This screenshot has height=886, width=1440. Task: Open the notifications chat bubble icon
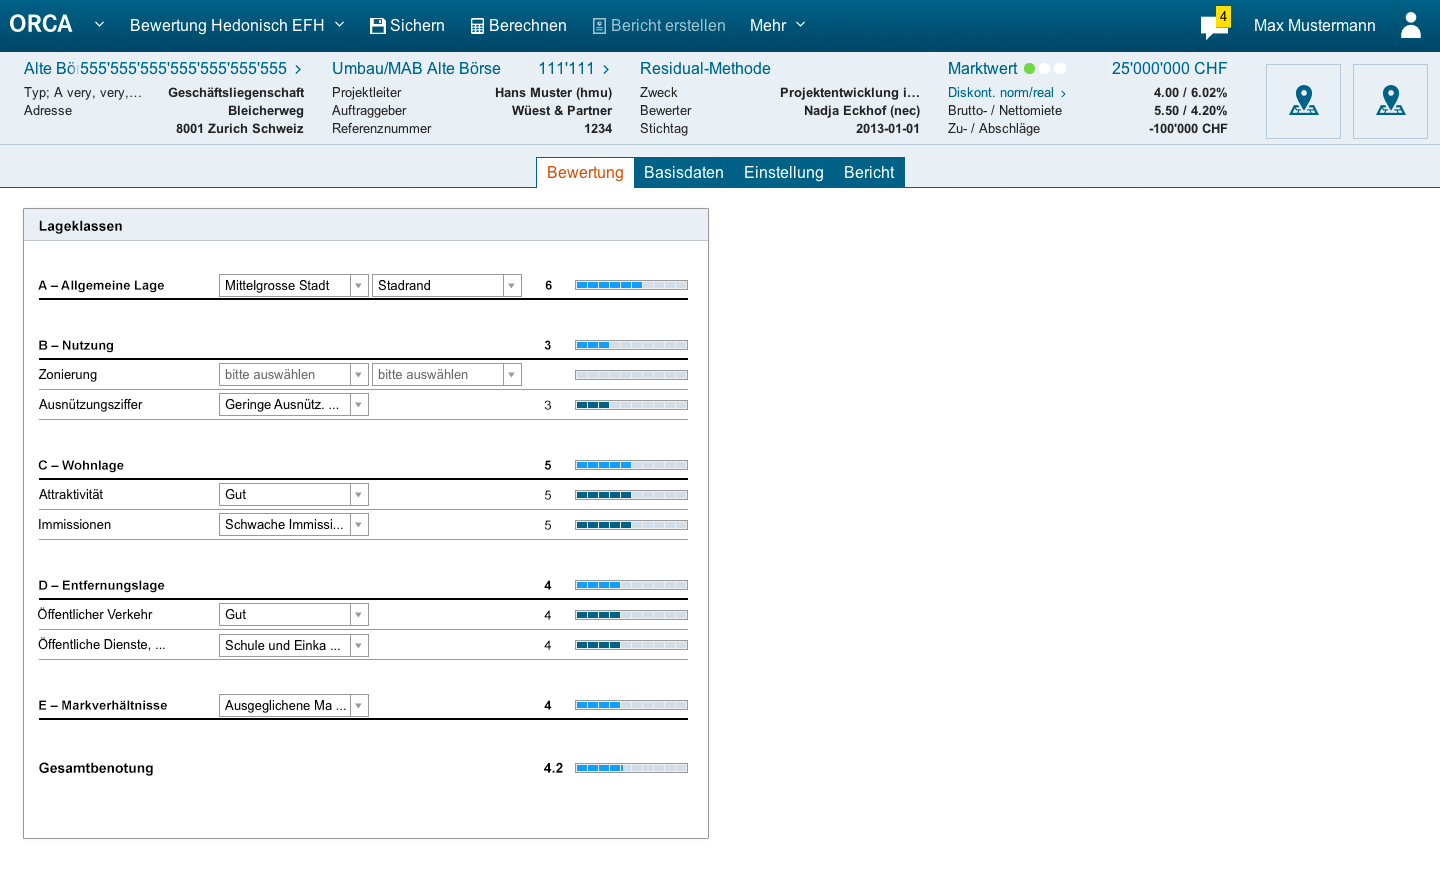coord(1213,28)
